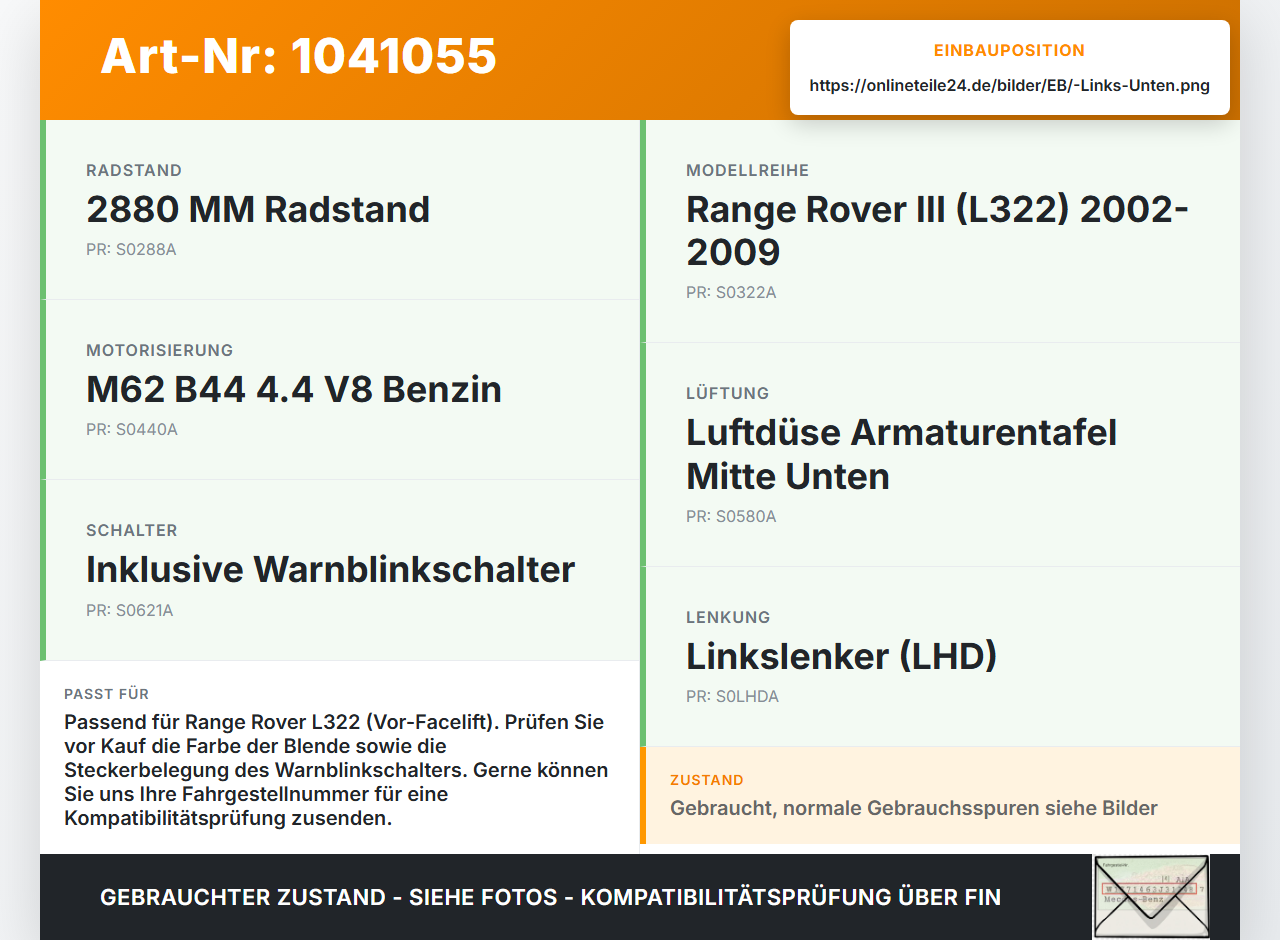The width and height of the screenshot is (1280, 940).
Task: Click the PASST FÜR label
Action: pyautogui.click(x=107, y=694)
